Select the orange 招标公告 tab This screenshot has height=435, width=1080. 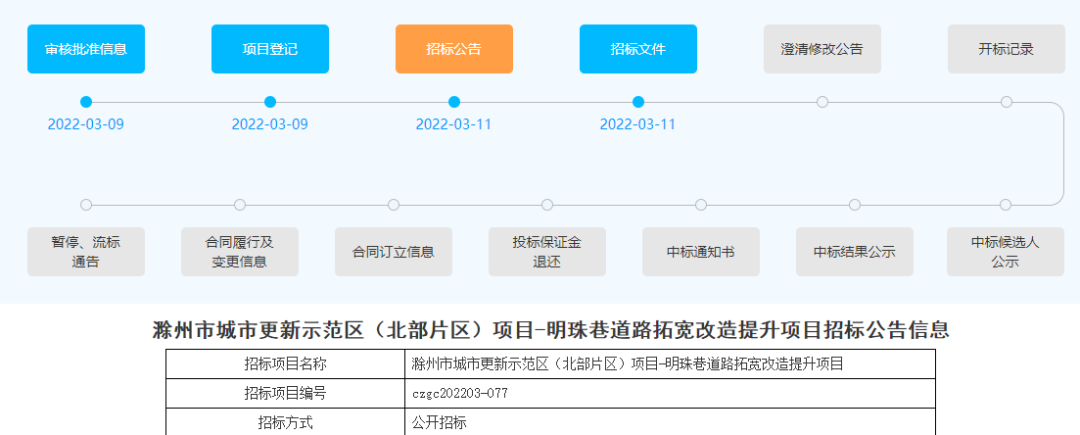(454, 49)
